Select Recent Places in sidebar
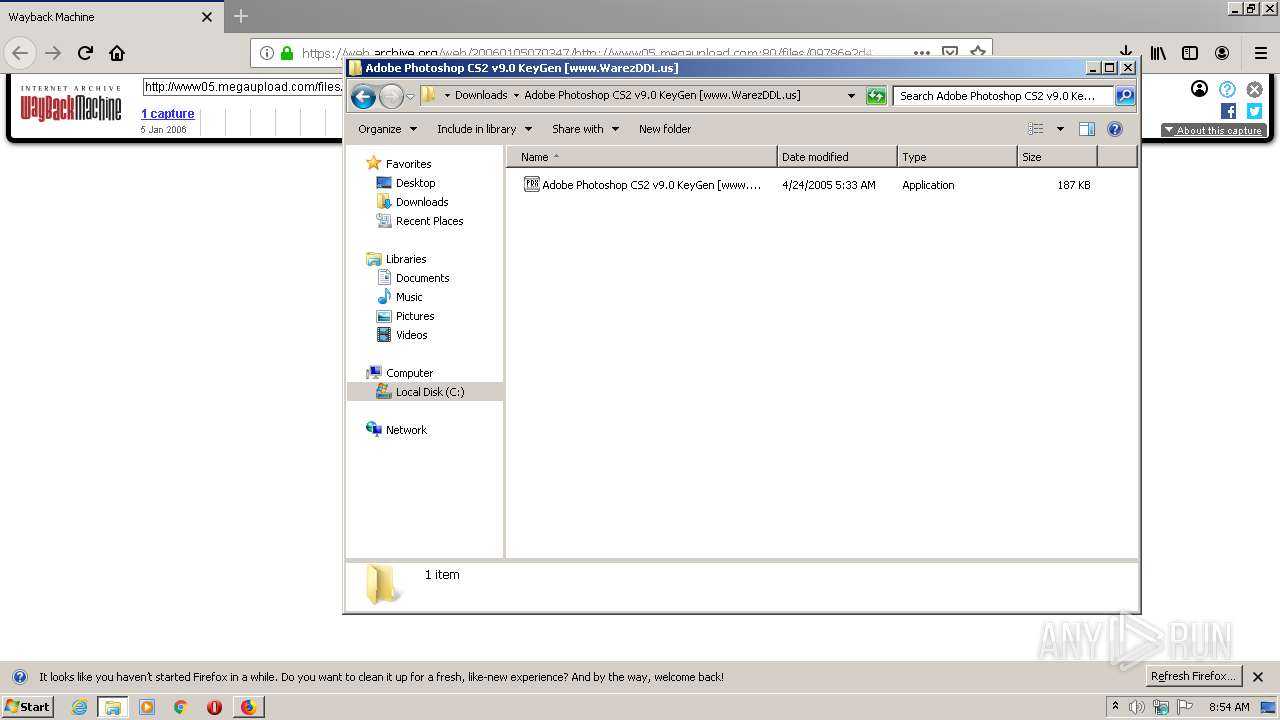 pyautogui.click(x=429, y=221)
